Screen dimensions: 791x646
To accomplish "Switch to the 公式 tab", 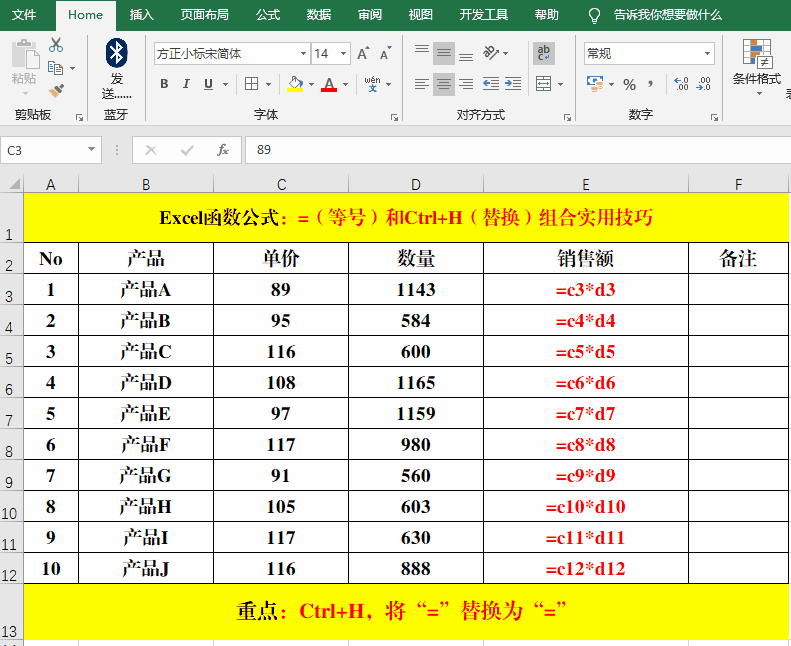I will pyautogui.click(x=268, y=15).
